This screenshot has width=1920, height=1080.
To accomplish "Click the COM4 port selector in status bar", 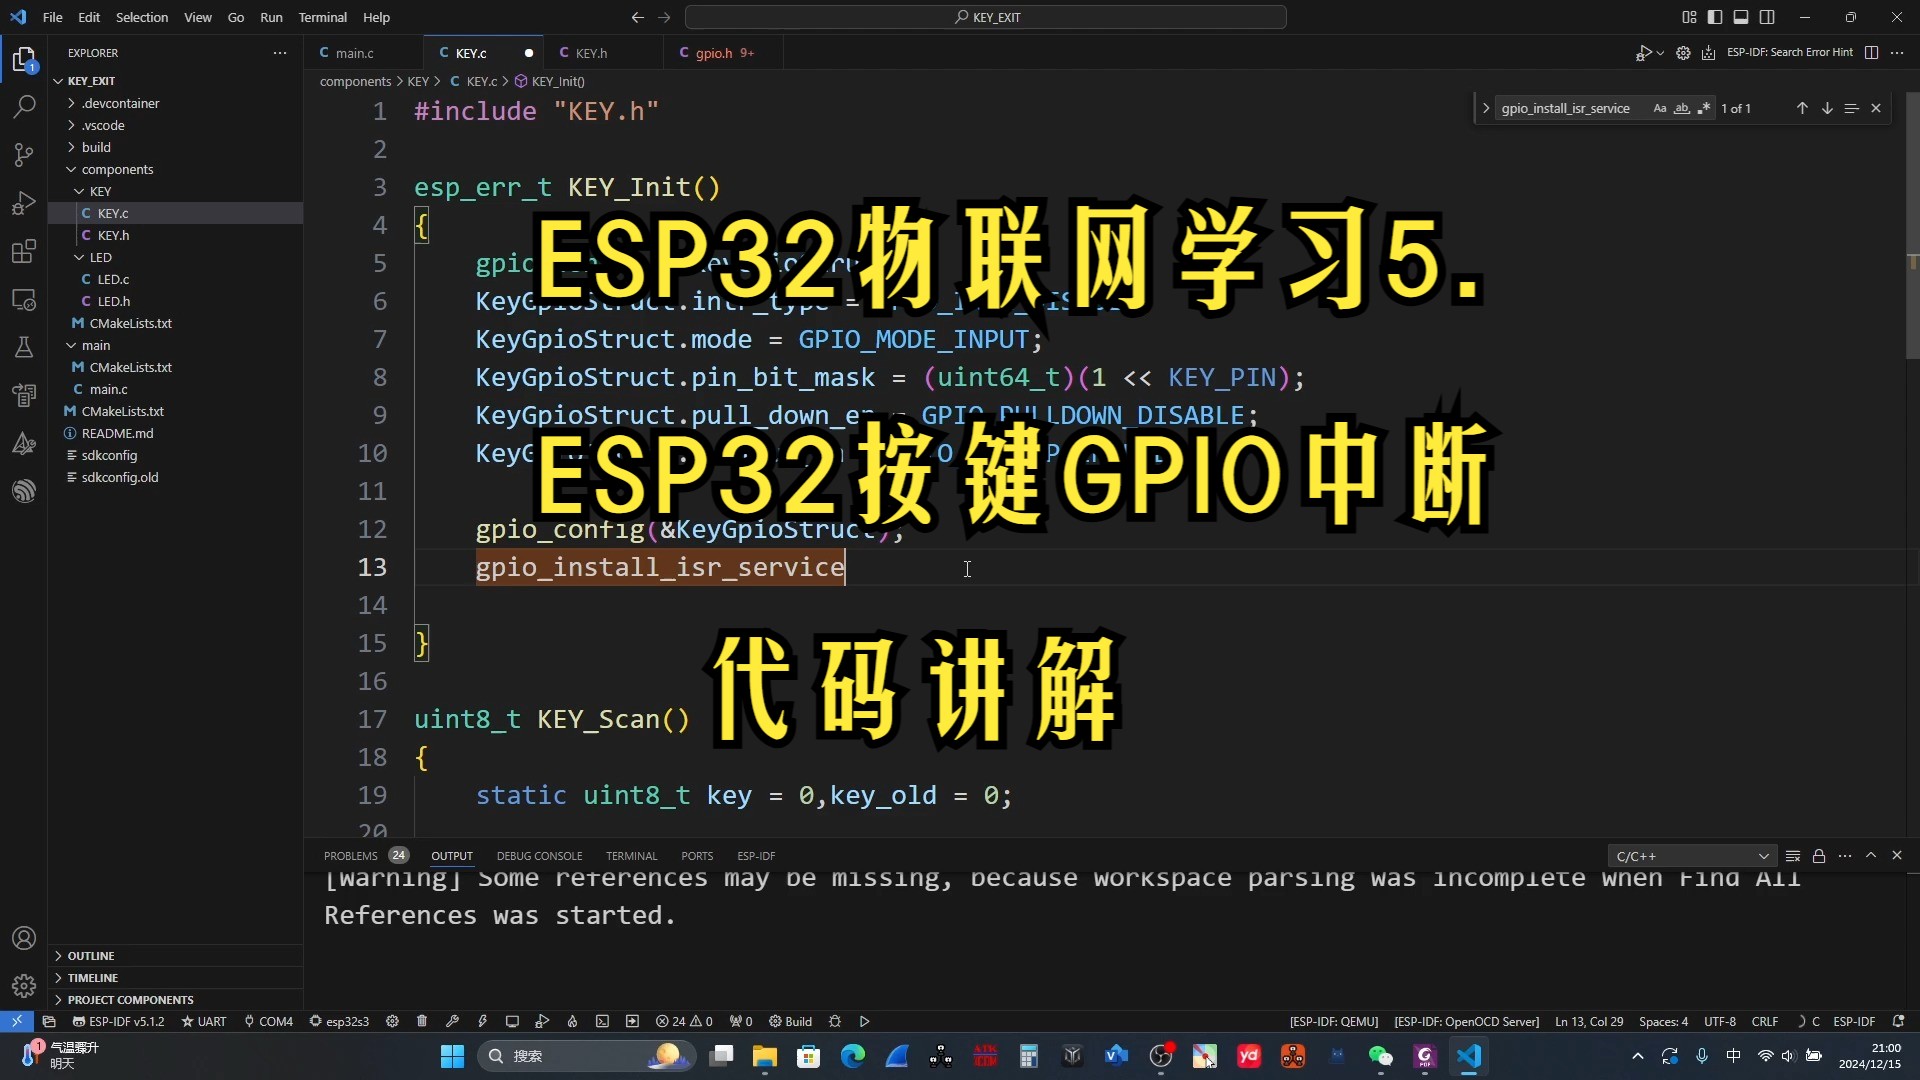I will 268,1021.
